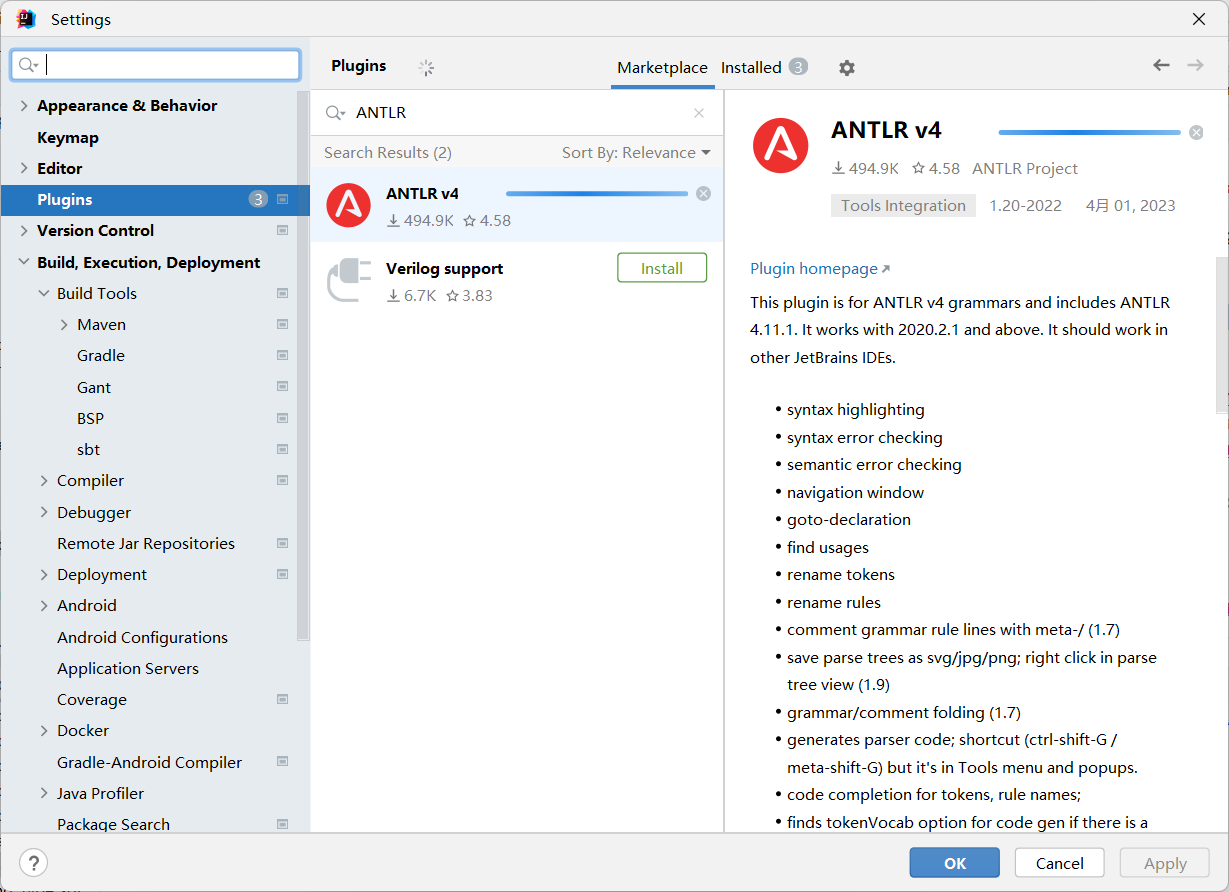Install the Verilog support plugin
The height and width of the screenshot is (892, 1229).
point(662,268)
